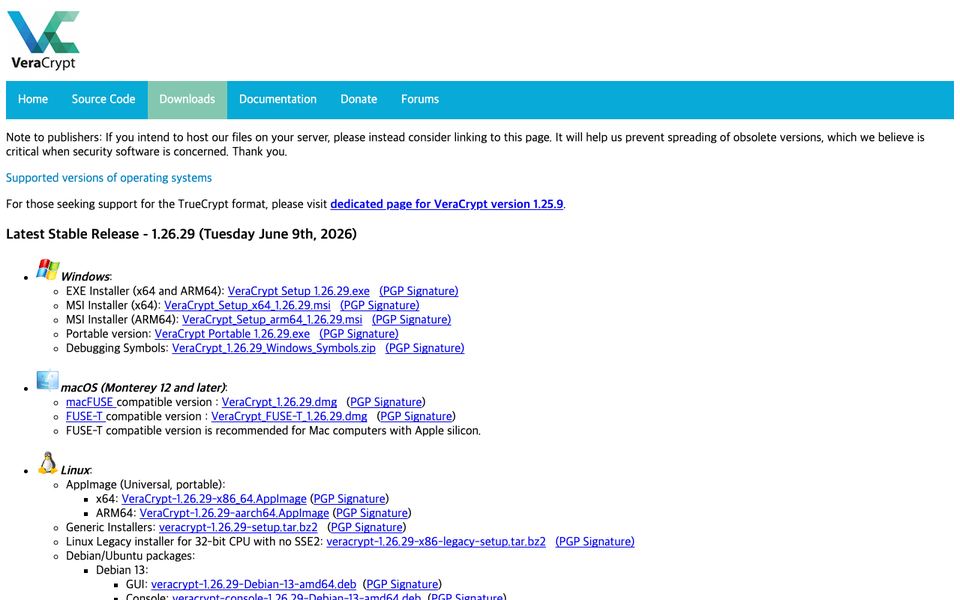Open PGP Signature for Linux Legacy installer

(595, 541)
